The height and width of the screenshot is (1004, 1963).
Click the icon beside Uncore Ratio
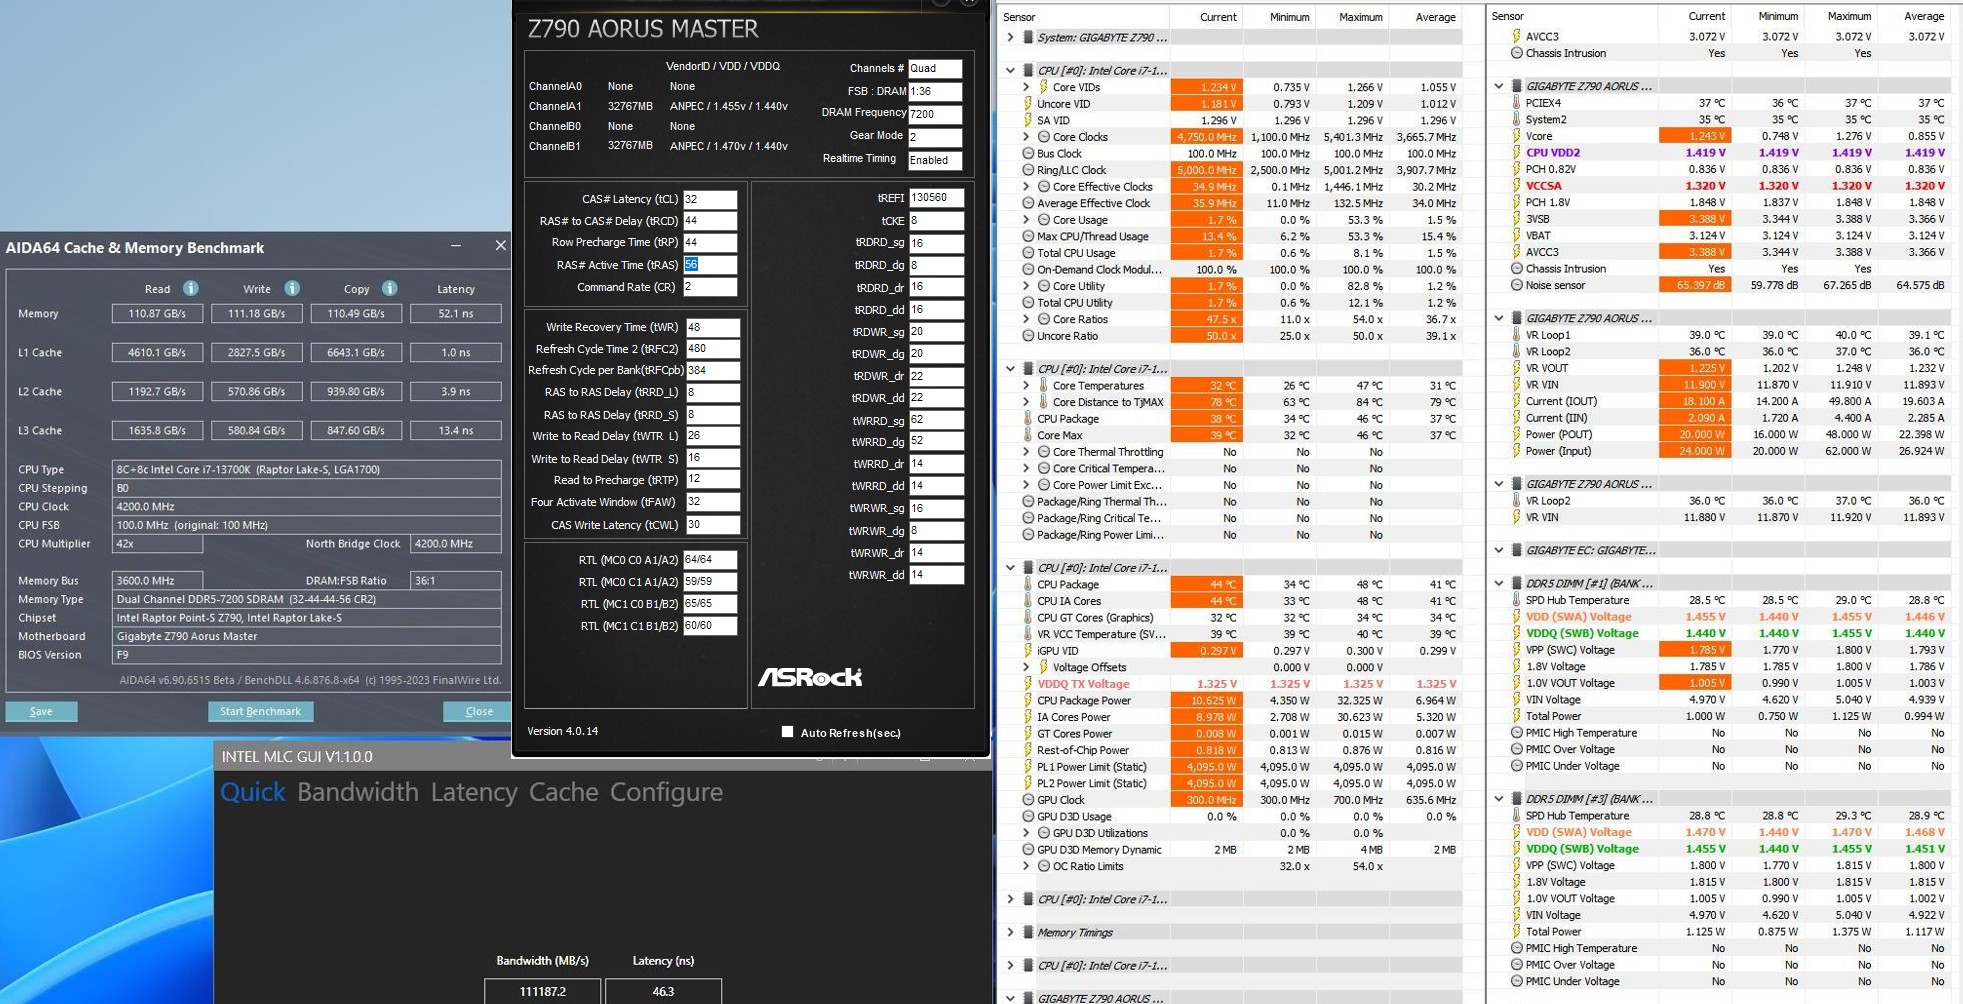[x=1027, y=336]
